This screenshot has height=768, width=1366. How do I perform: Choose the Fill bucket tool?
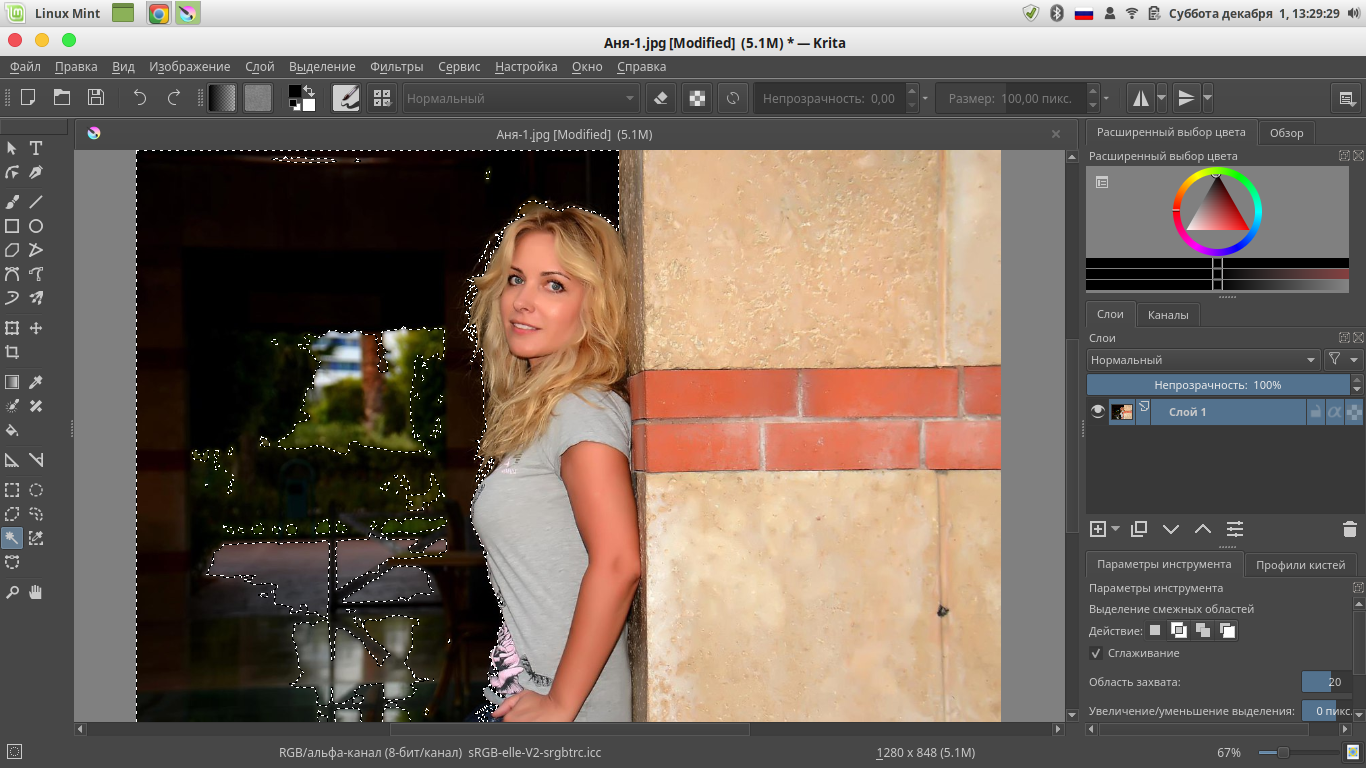coord(12,431)
